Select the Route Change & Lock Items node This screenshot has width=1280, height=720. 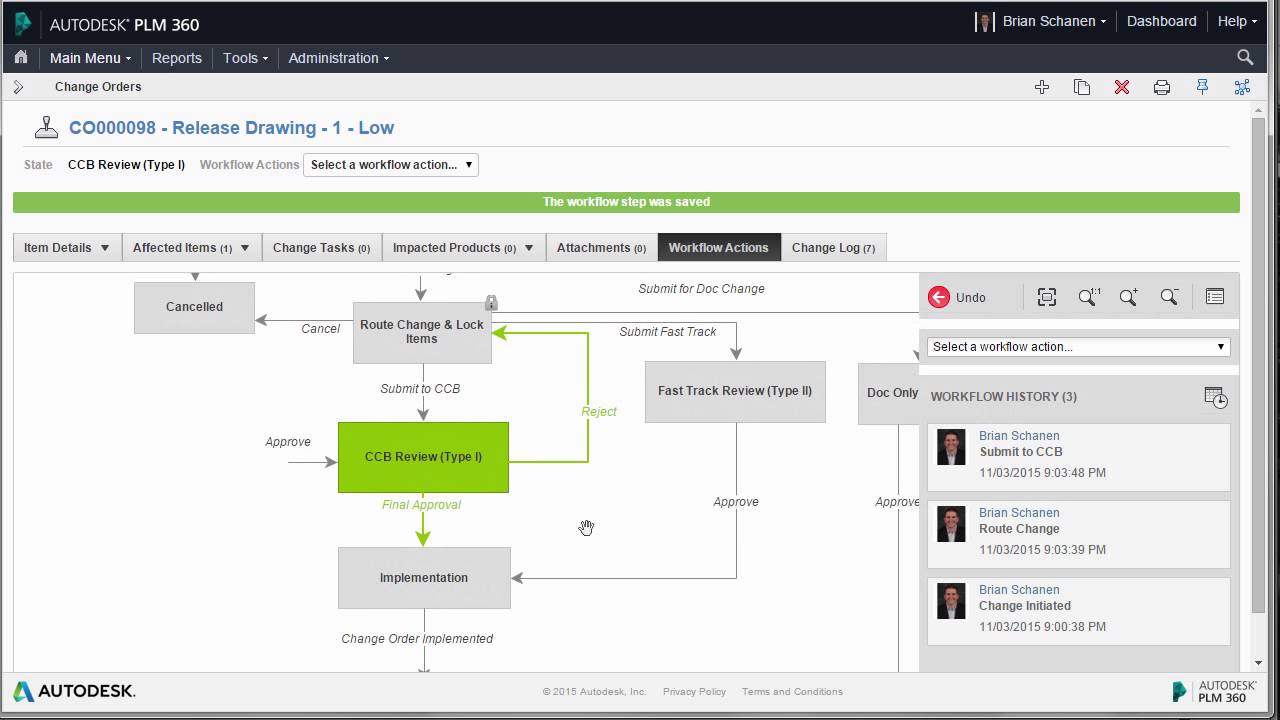[422, 332]
